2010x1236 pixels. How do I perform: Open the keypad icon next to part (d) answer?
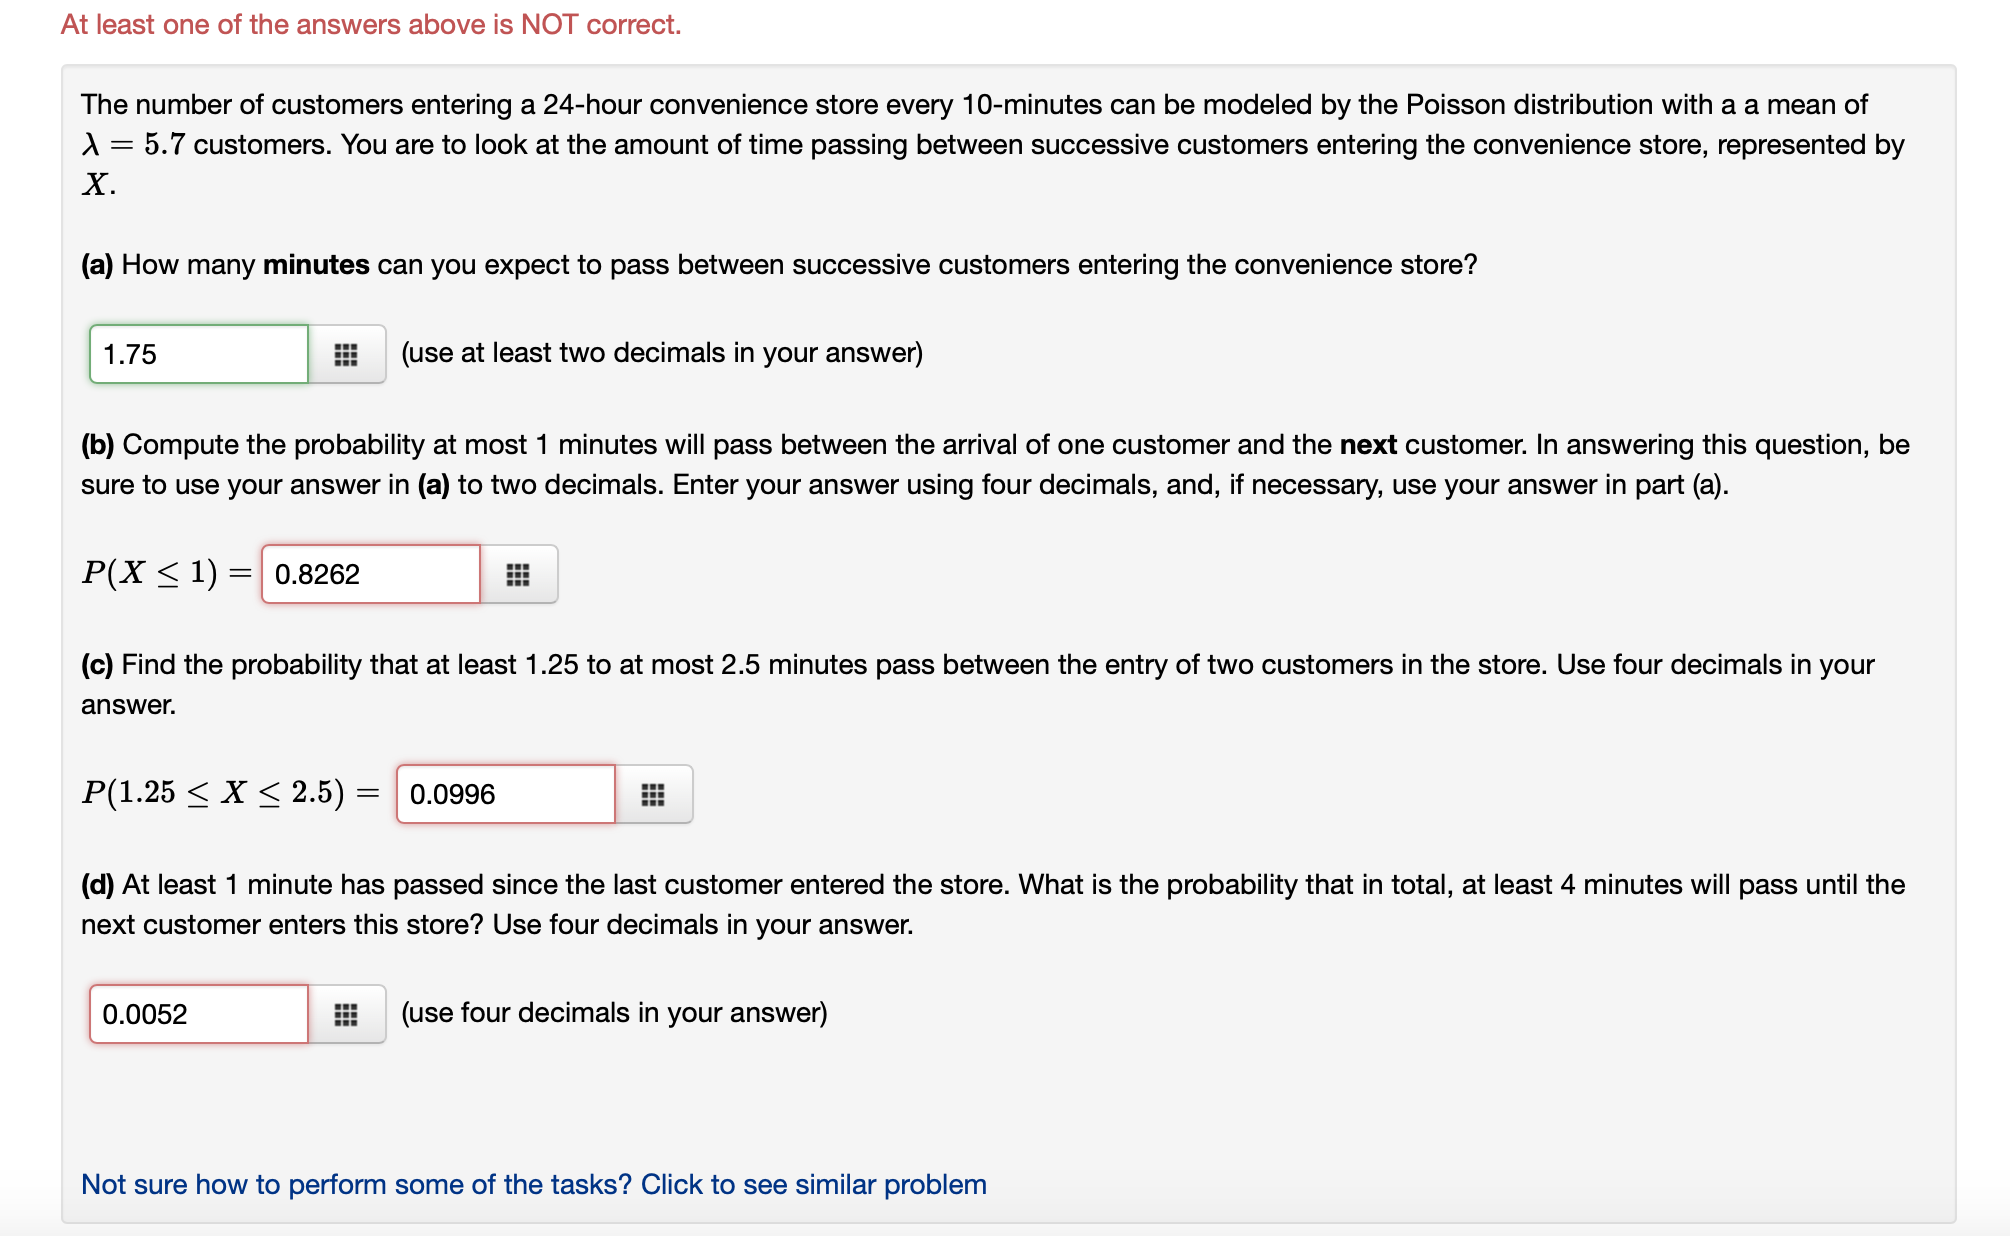click(345, 1013)
